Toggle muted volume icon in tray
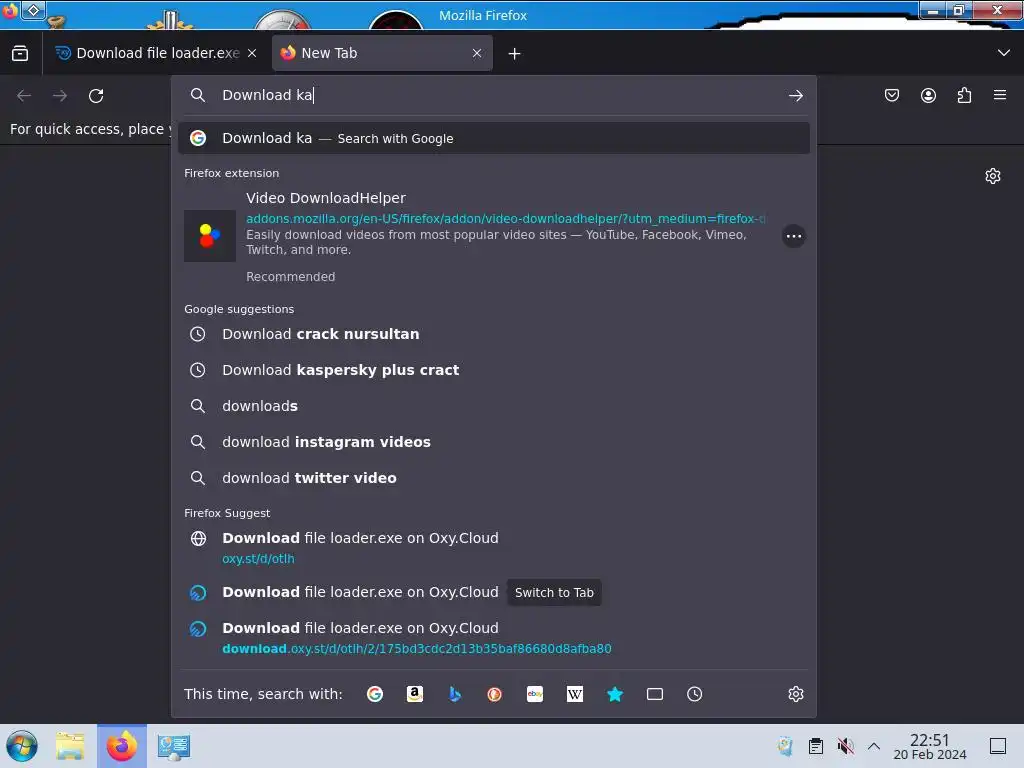Viewport: 1024px width, 768px height. click(845, 746)
